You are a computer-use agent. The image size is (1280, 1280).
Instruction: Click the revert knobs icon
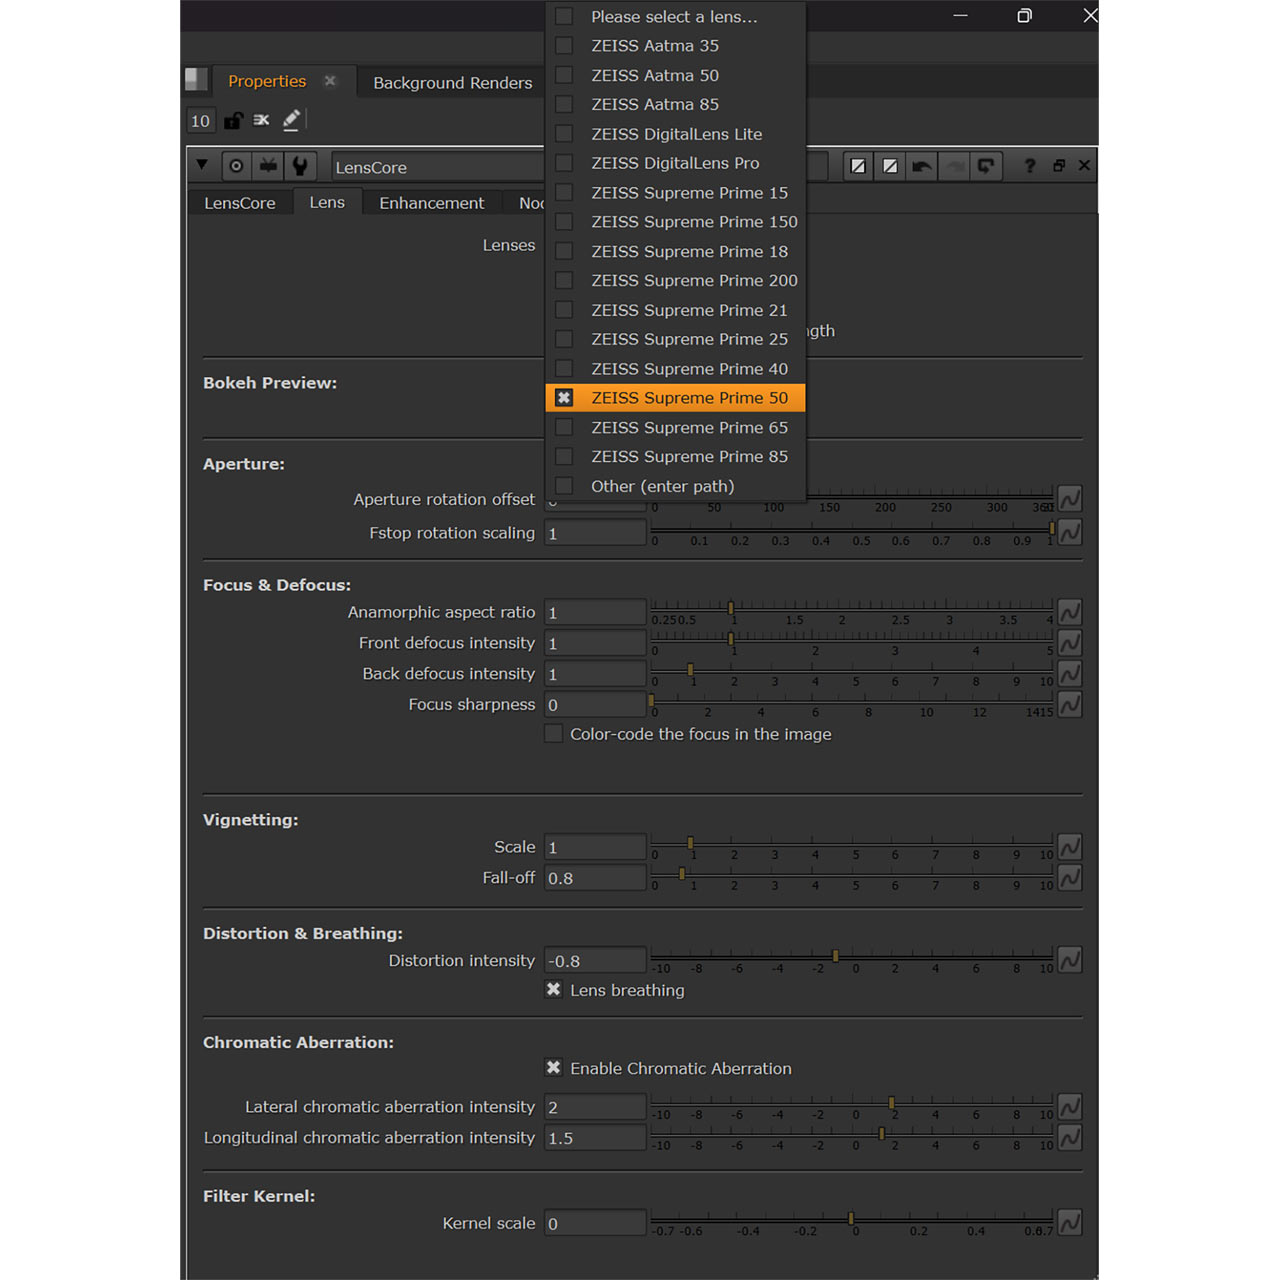coord(986,166)
